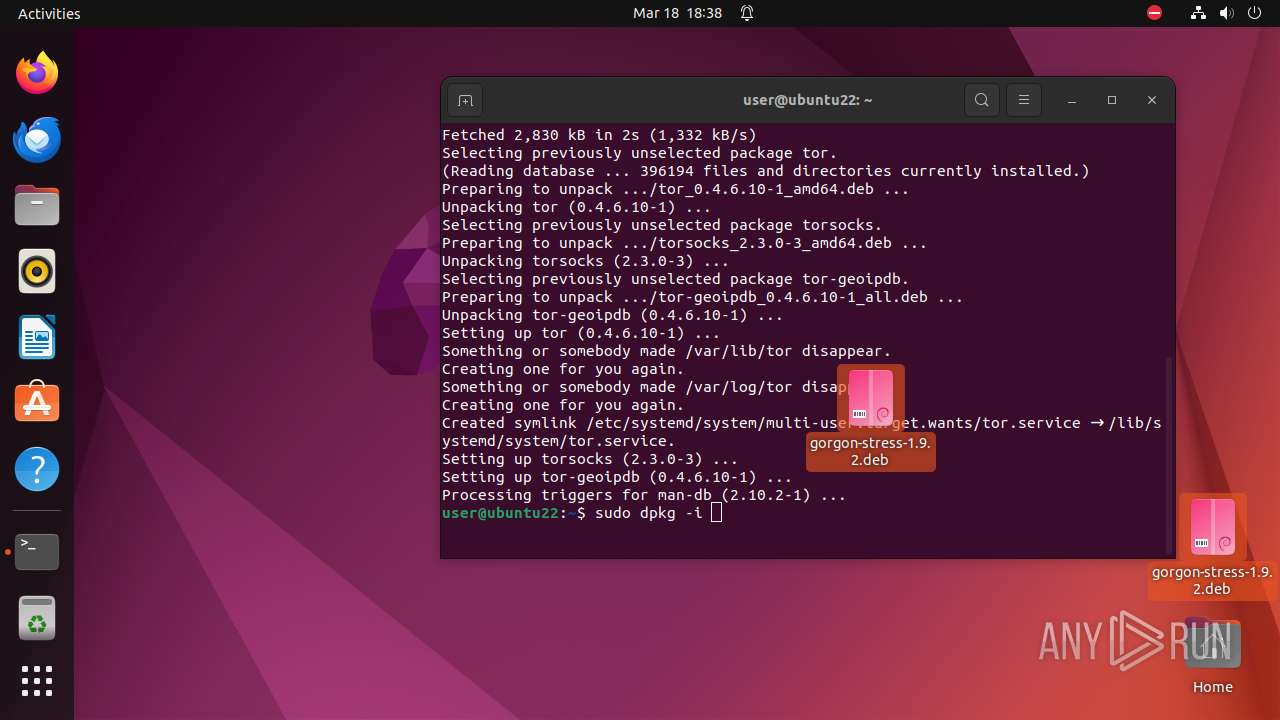Click the 'Setting up tor-geoipdb' line
Viewport: 1280px width, 720px height.
tap(617, 477)
